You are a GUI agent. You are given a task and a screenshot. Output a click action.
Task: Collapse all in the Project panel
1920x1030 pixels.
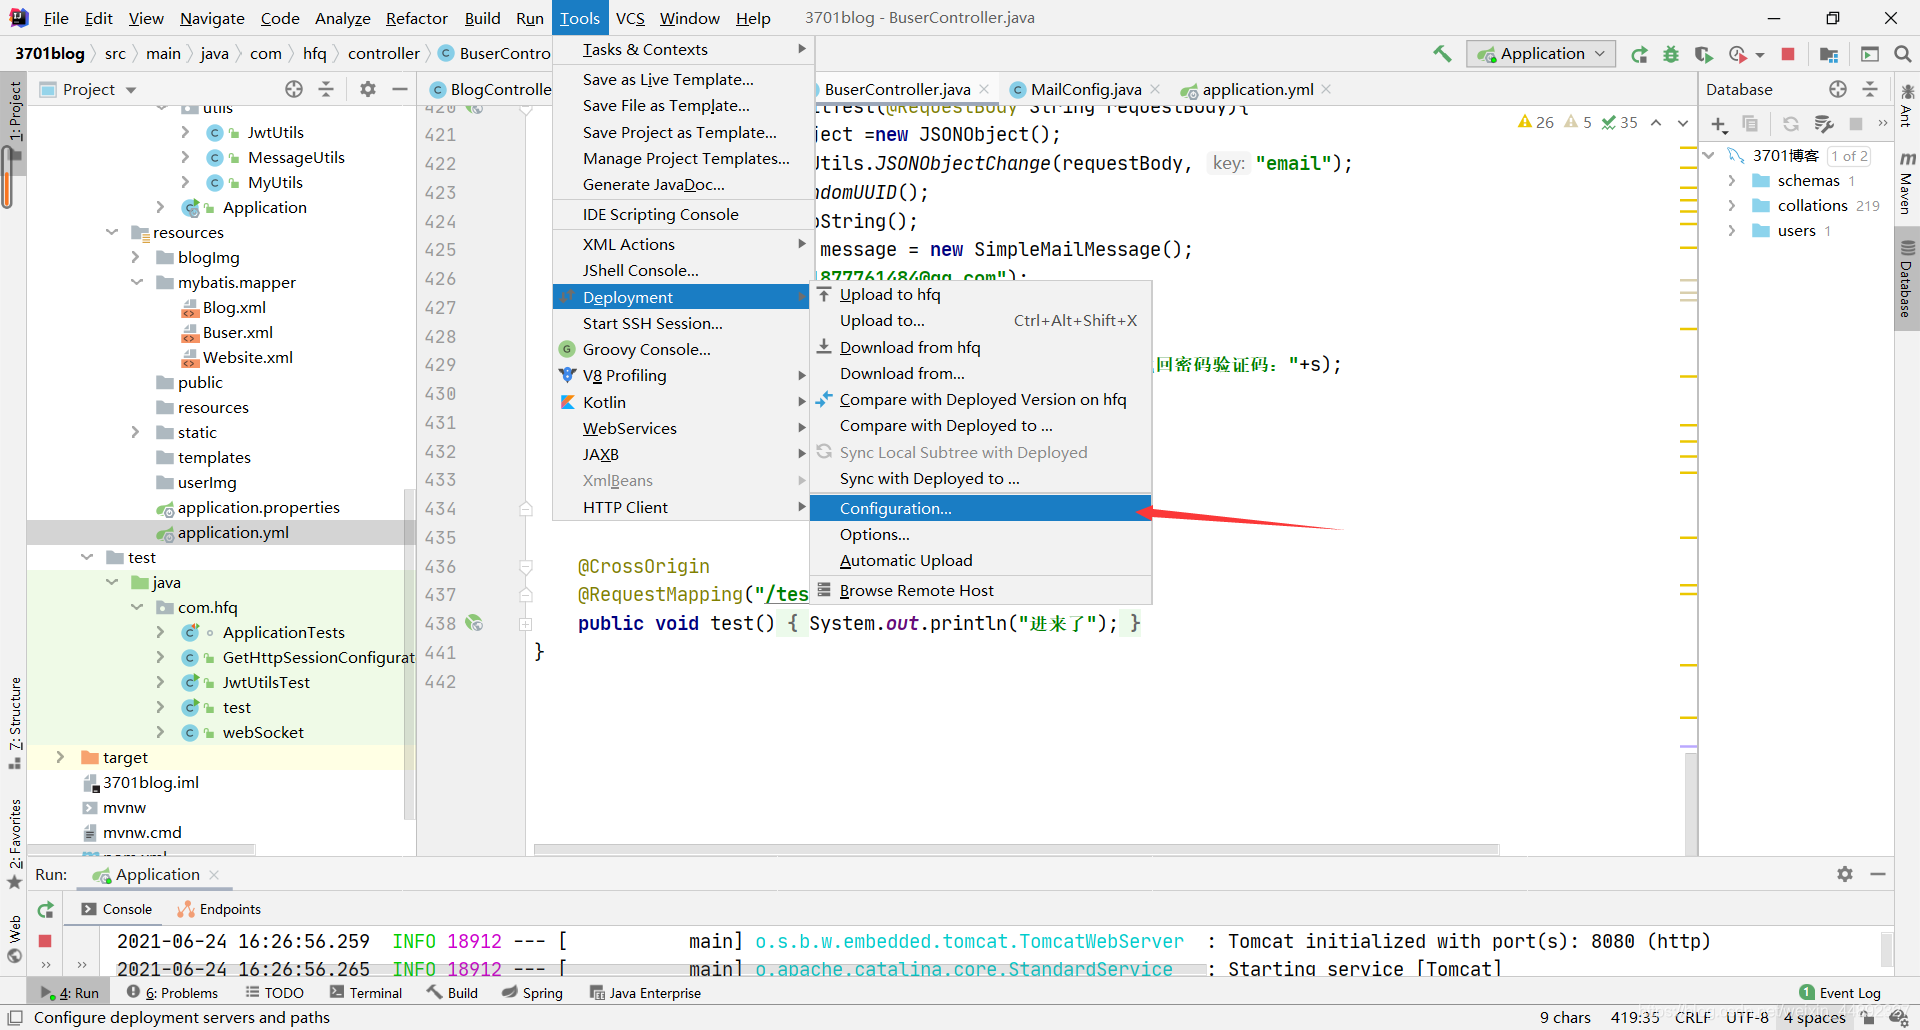pyautogui.click(x=326, y=89)
